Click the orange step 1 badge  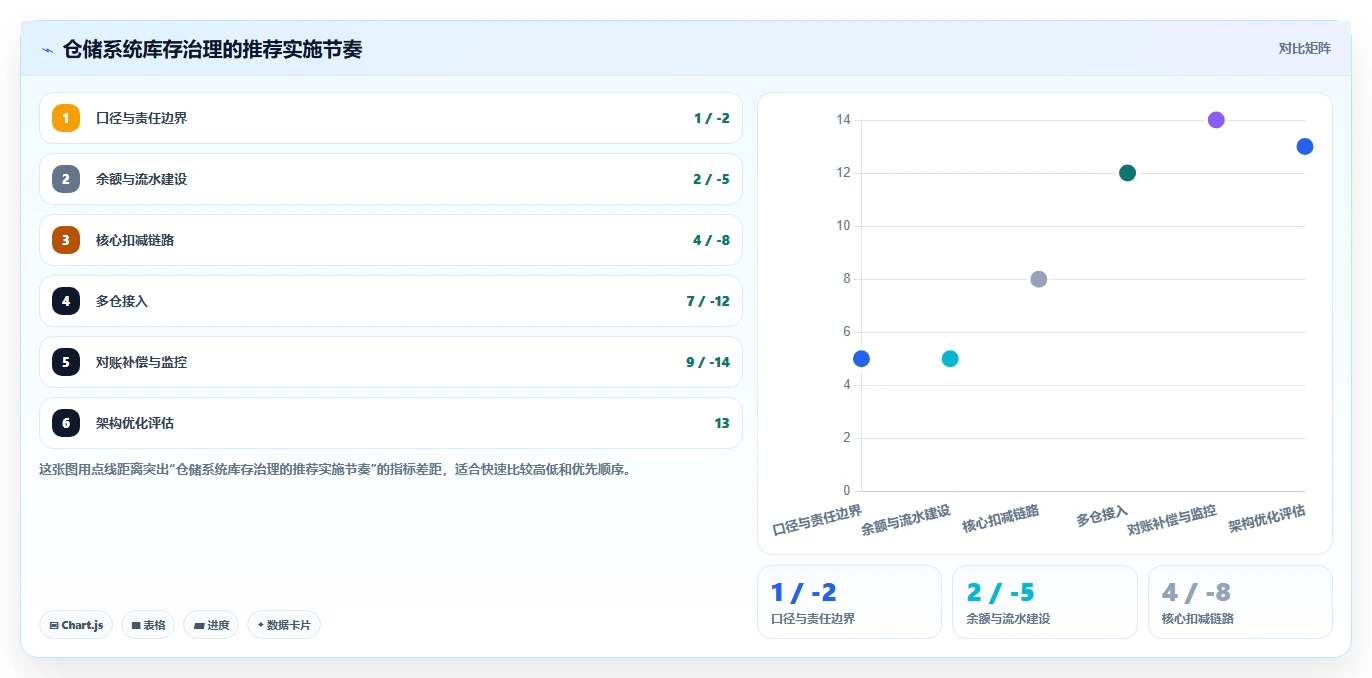pyautogui.click(x=66, y=118)
